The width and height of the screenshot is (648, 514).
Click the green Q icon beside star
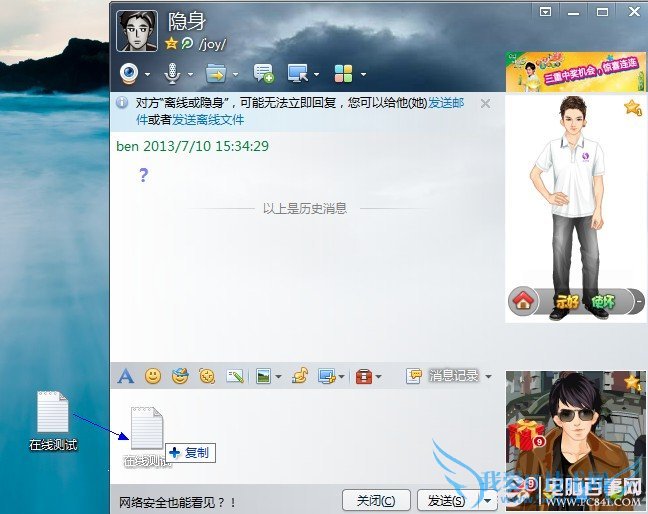point(188,43)
